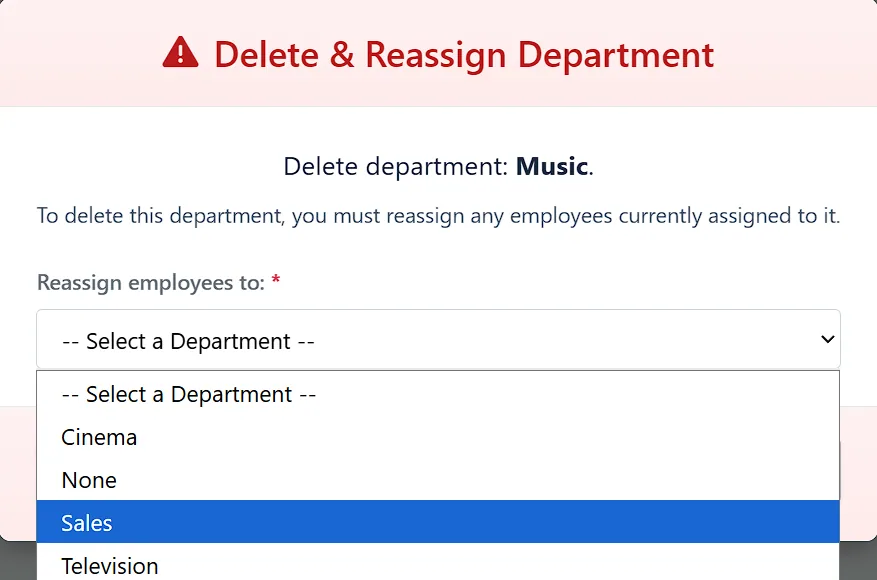Select None from the department list

click(89, 480)
